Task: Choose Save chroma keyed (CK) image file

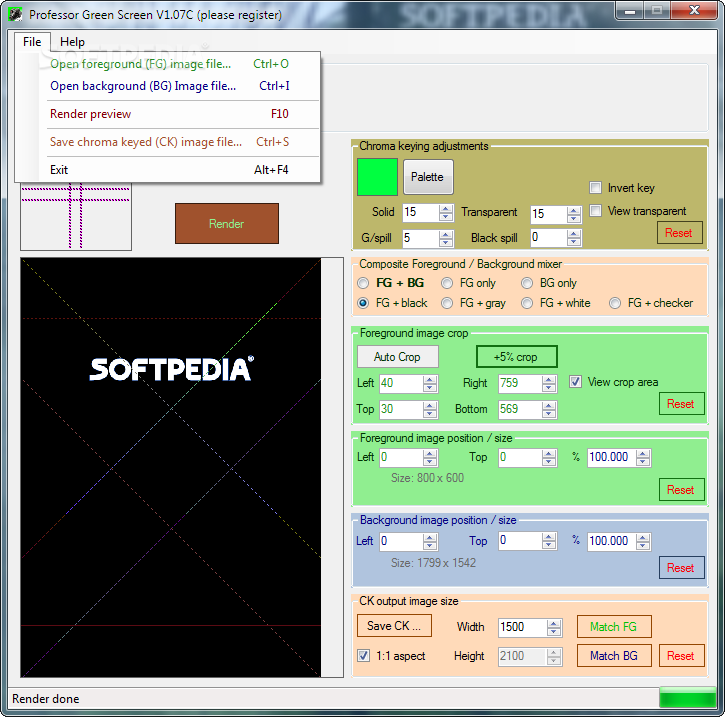Action: pos(169,142)
